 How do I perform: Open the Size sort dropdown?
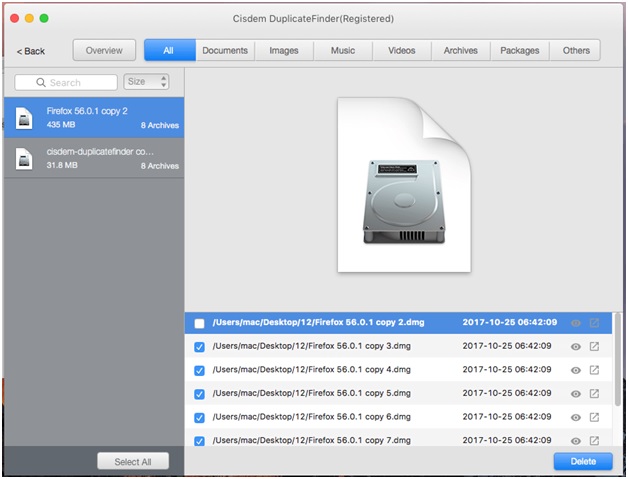(146, 82)
